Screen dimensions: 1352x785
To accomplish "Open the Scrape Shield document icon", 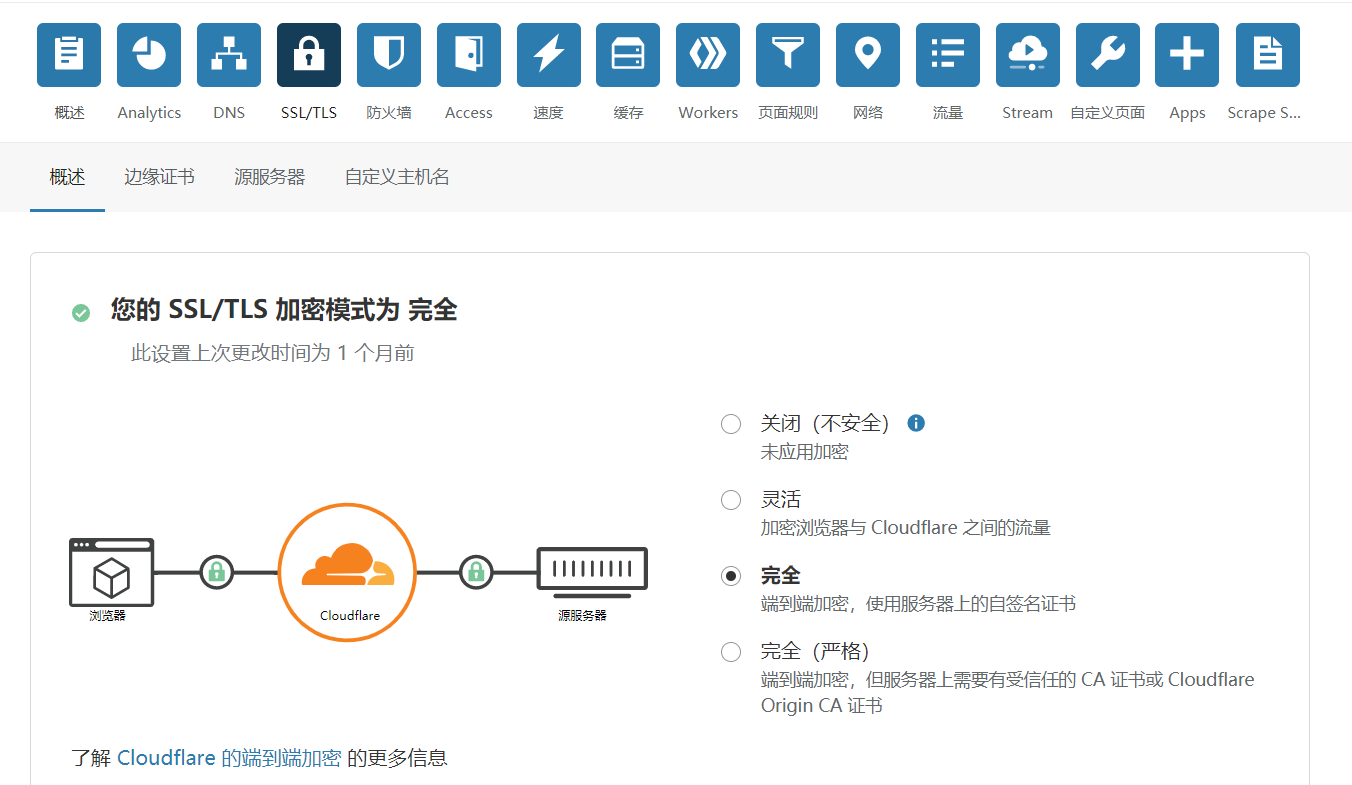I will point(1268,55).
